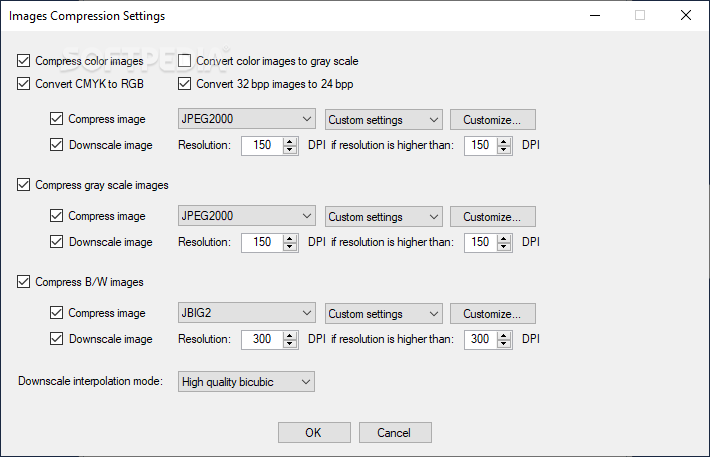
Task: Toggle Convert 32 bpp images to 24 bpp
Action: pyautogui.click(x=185, y=84)
